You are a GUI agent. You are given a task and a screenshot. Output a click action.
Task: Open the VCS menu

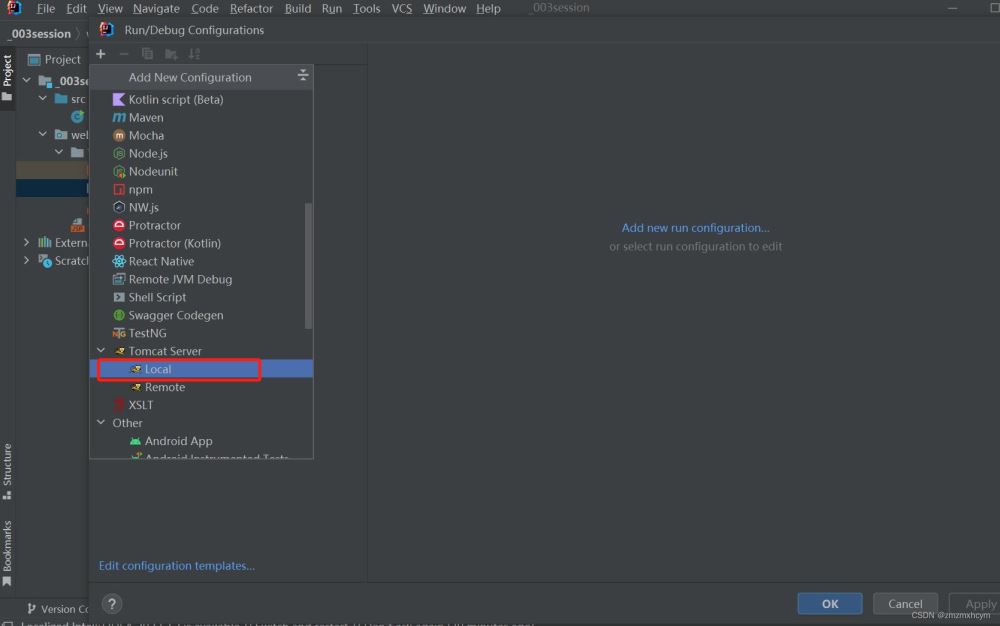click(x=402, y=8)
